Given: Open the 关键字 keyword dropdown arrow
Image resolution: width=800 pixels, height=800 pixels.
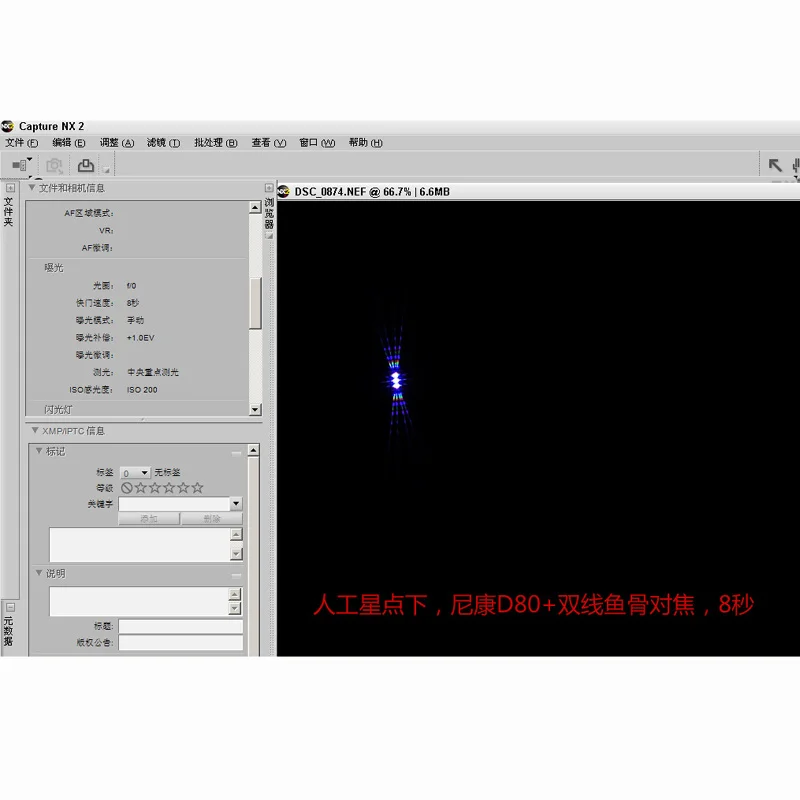Looking at the screenshot, I should click(x=236, y=504).
